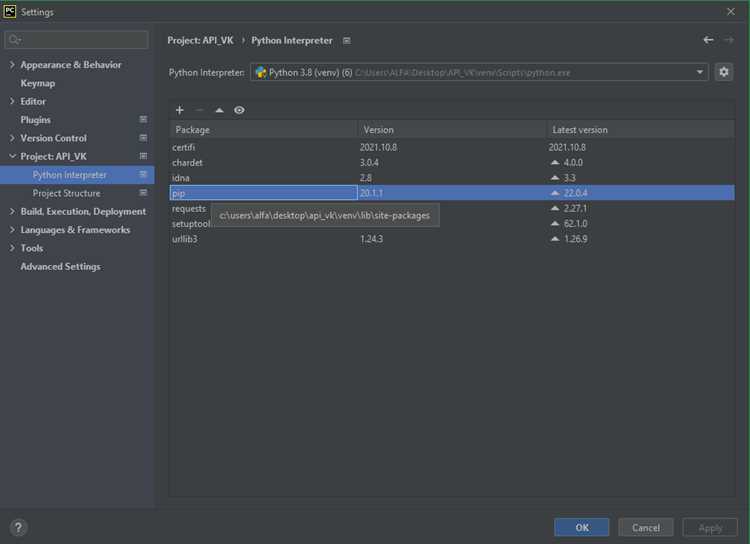Click the help question mark icon
The image size is (750, 544).
point(18,528)
